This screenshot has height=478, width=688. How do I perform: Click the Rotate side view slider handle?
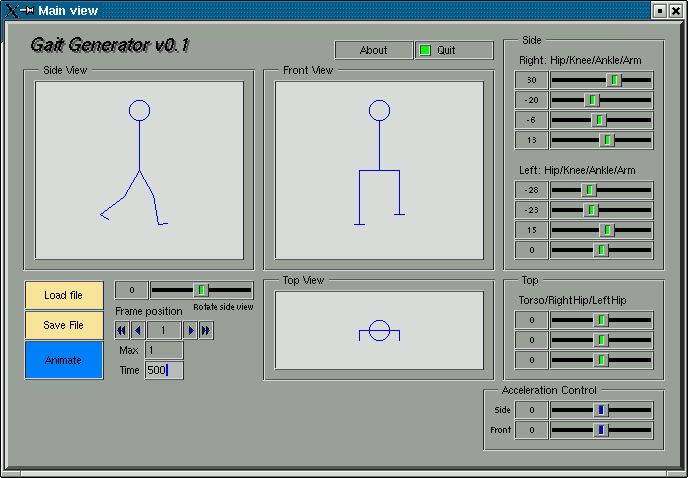201,290
